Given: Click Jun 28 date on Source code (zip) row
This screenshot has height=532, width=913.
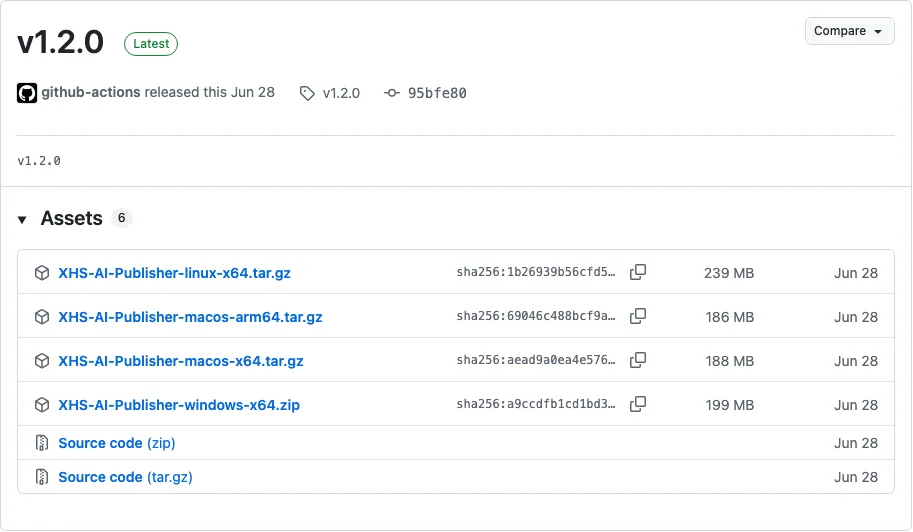Looking at the screenshot, I should [x=856, y=443].
